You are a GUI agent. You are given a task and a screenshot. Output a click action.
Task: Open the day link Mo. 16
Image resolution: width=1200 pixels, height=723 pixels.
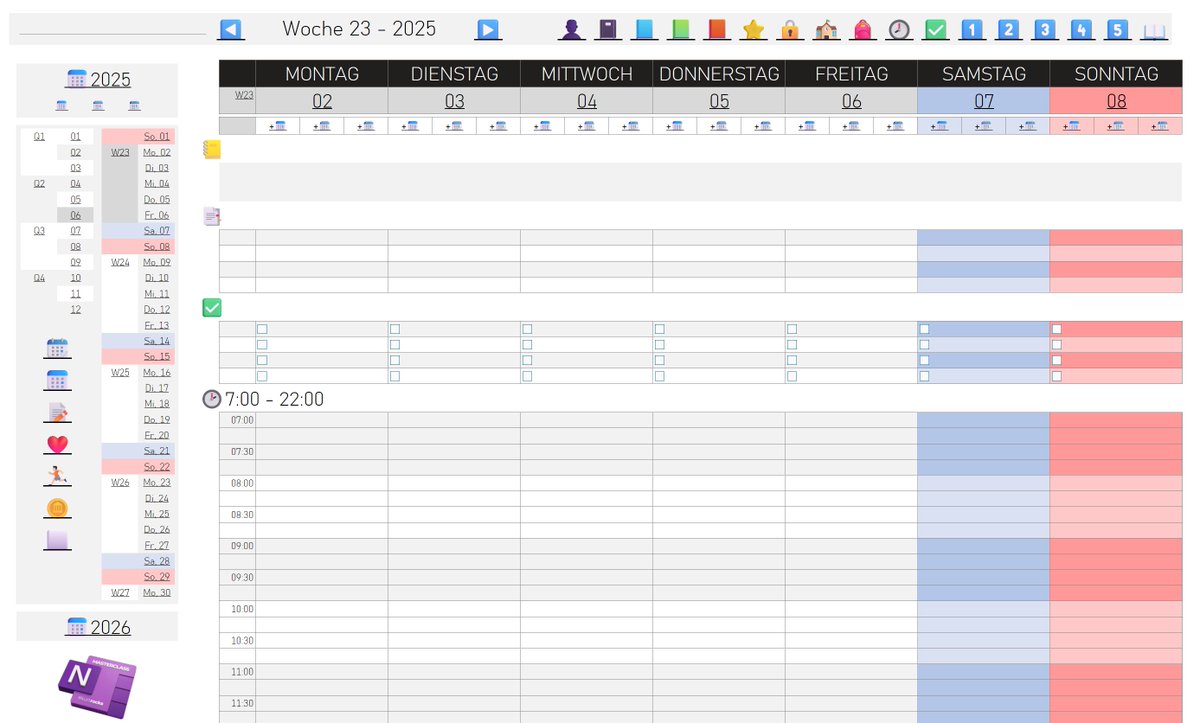click(x=157, y=372)
